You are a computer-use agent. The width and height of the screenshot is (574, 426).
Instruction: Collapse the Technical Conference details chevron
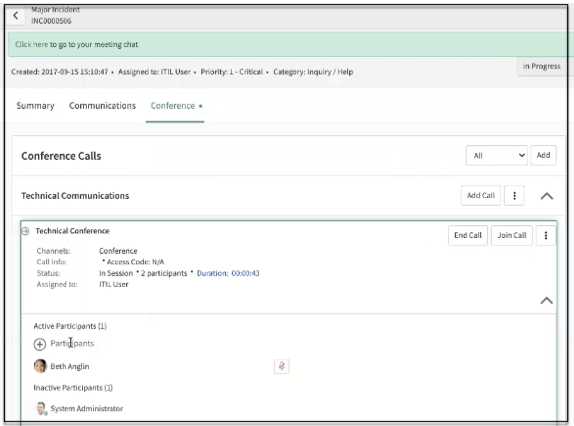coord(547,300)
